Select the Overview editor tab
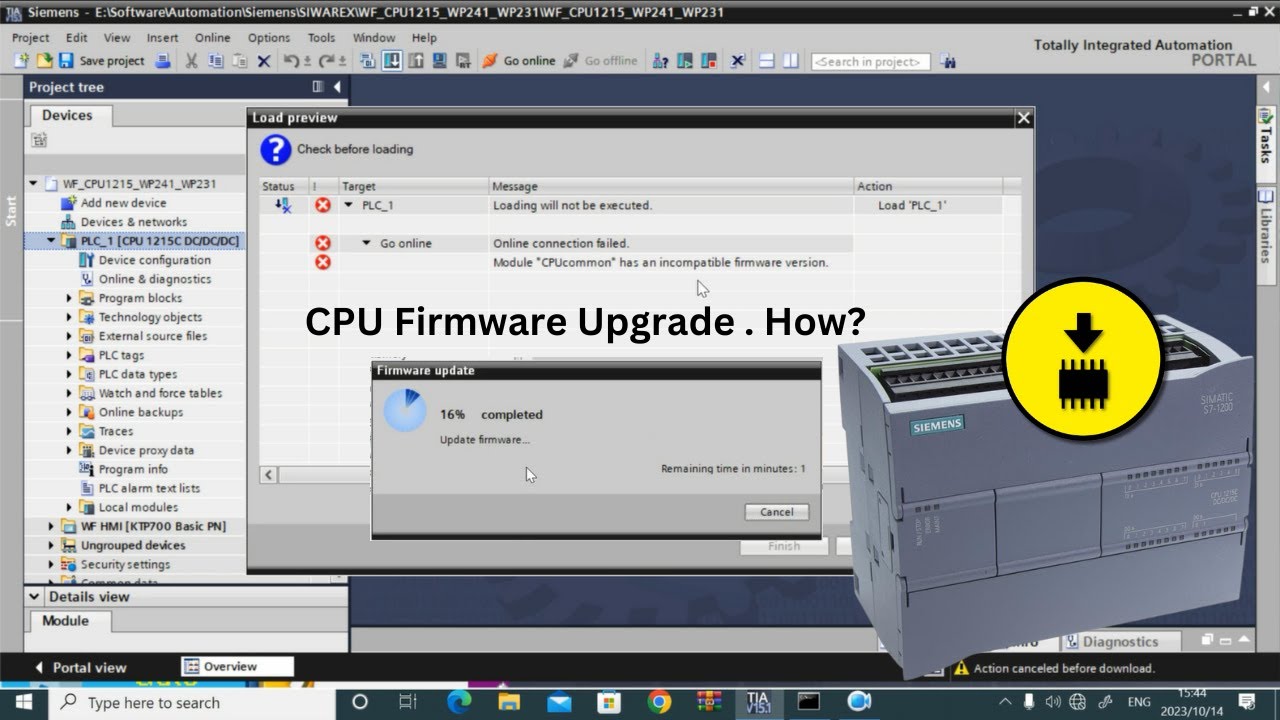Image resolution: width=1280 pixels, height=720 pixels. coord(238,667)
